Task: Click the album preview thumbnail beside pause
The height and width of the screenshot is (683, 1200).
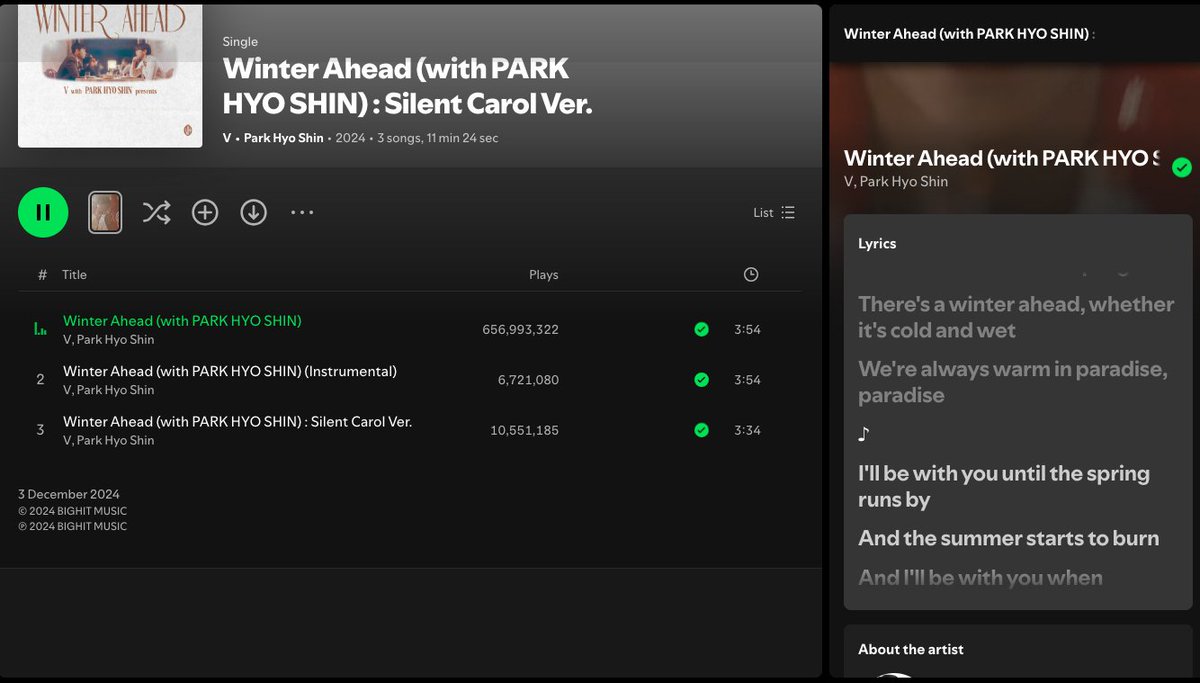Action: (105, 212)
